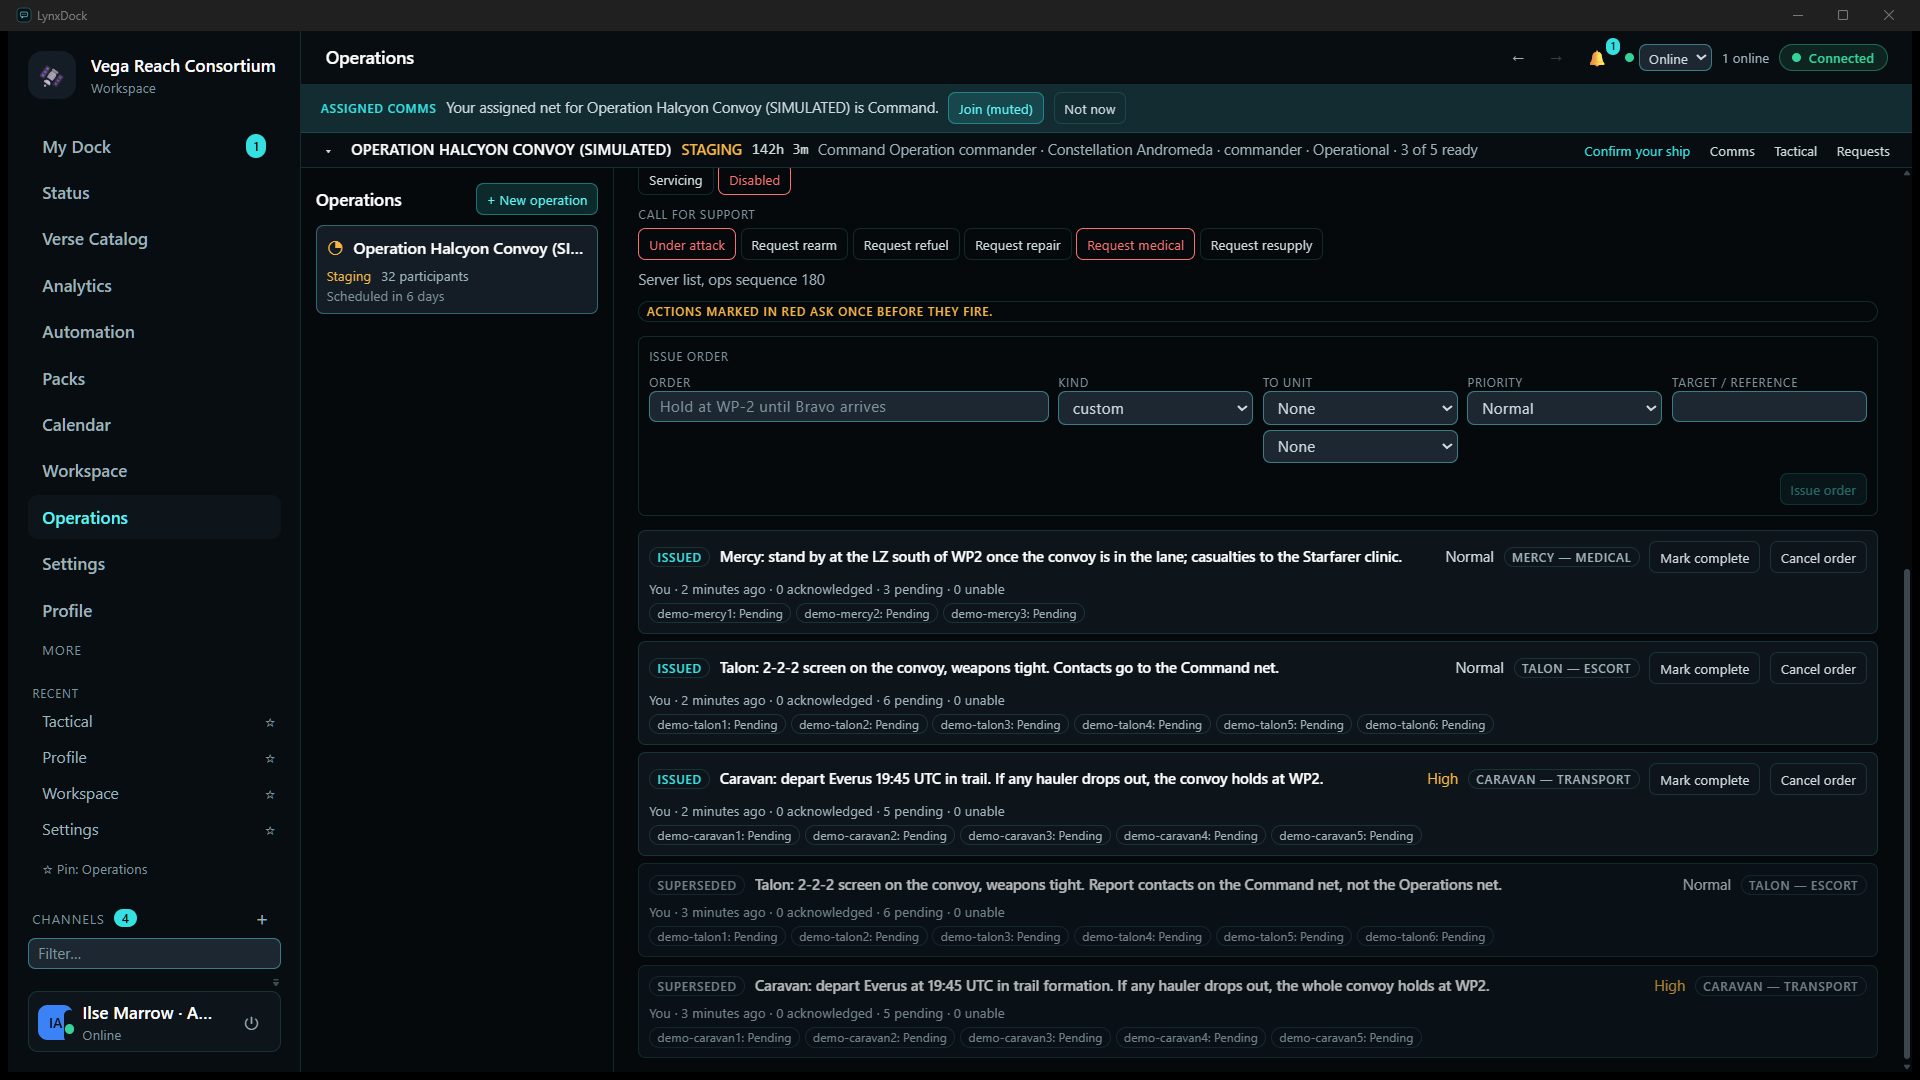Toggle the star next to recent Tactical
The image size is (1920, 1080).
point(270,722)
